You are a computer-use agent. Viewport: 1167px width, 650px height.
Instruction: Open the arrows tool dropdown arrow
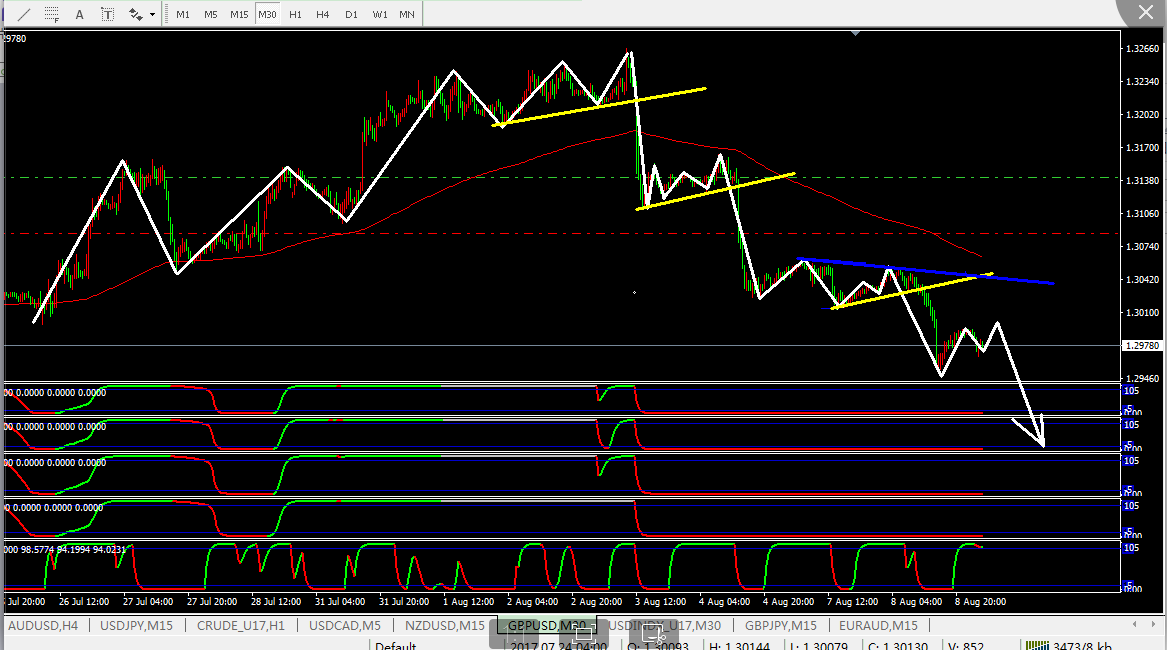pyautogui.click(x=153, y=14)
